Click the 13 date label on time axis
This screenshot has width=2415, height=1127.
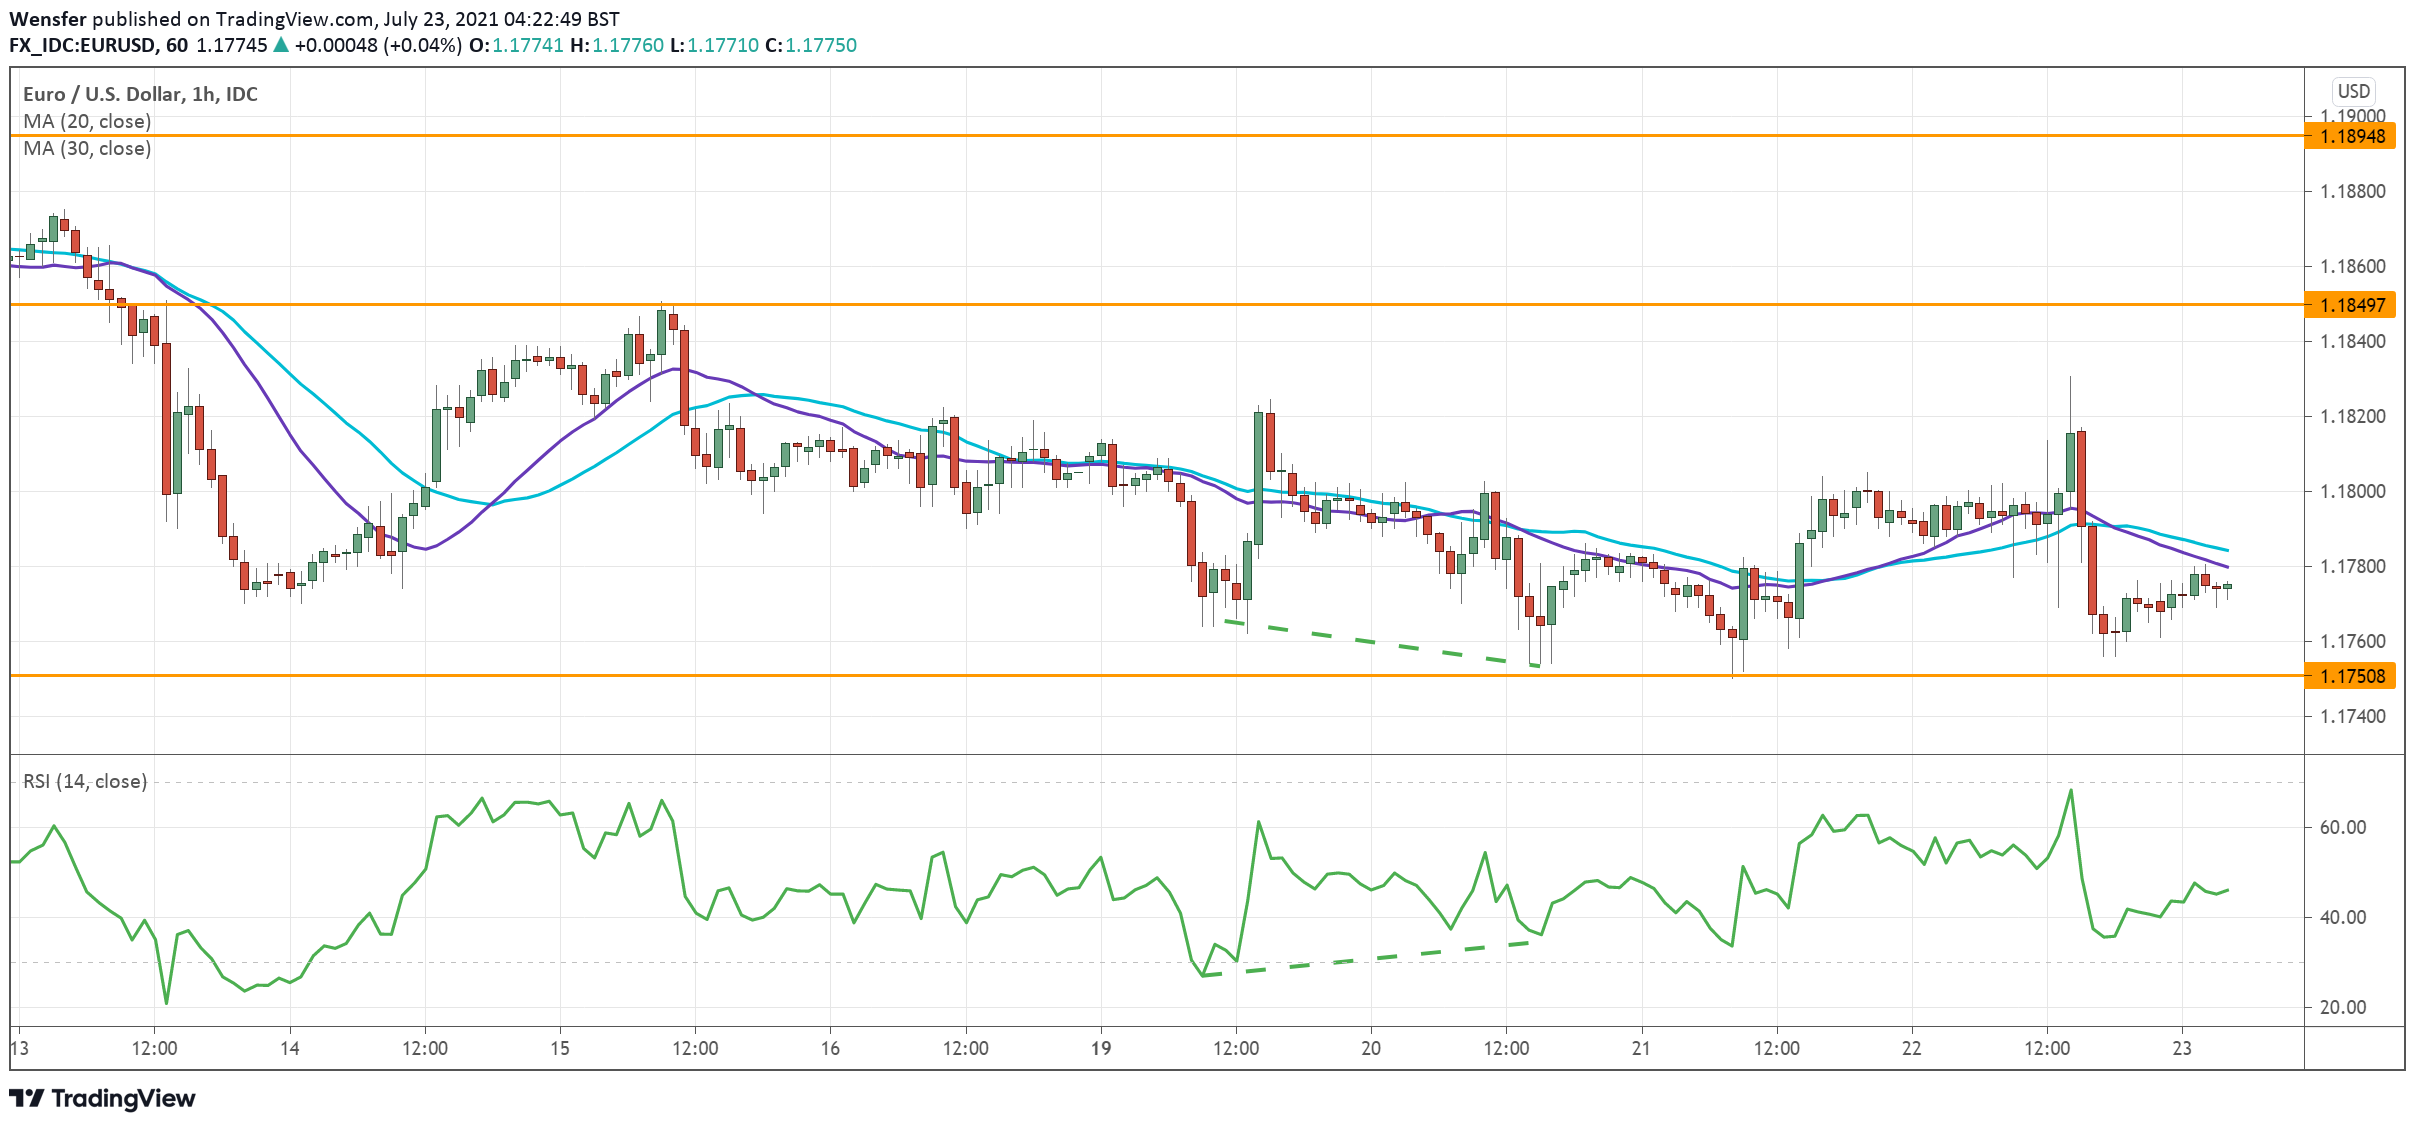[19, 1048]
